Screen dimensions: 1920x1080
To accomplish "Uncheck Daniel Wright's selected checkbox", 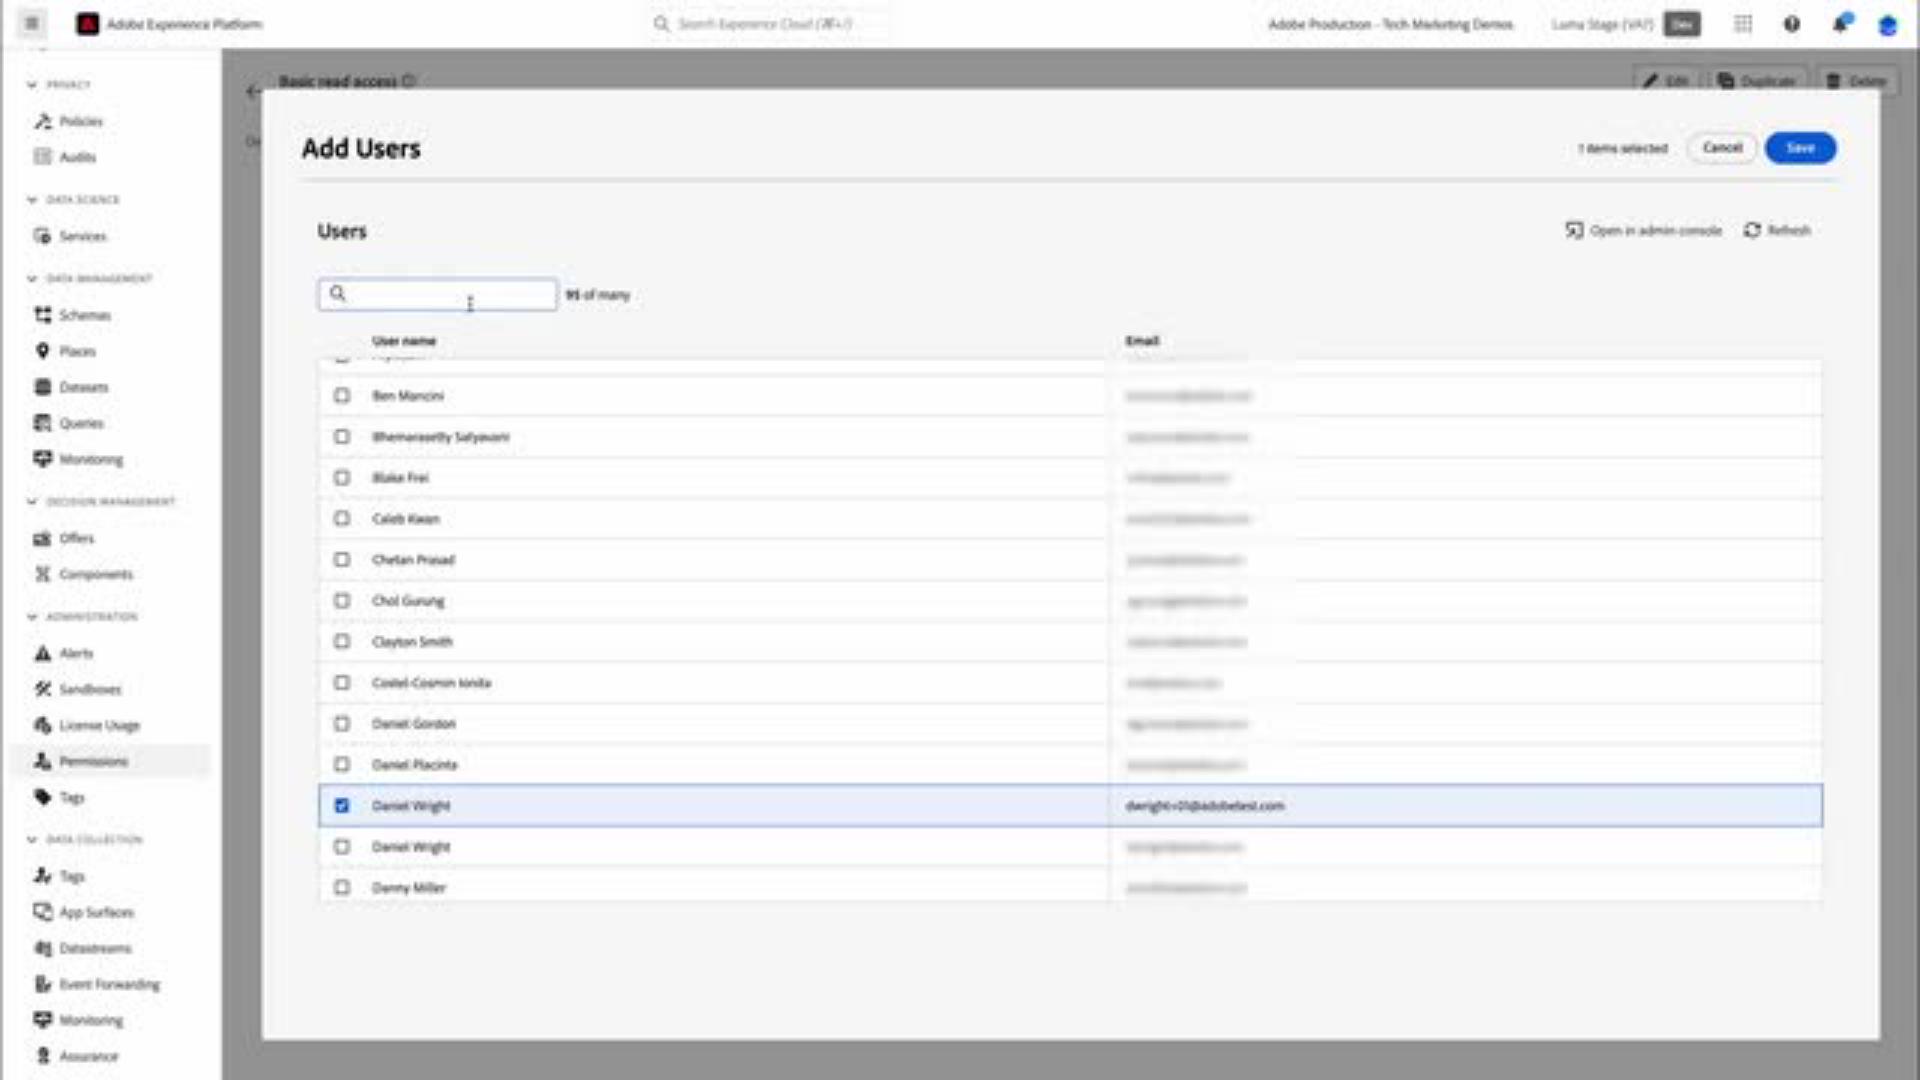I will pyautogui.click(x=342, y=805).
